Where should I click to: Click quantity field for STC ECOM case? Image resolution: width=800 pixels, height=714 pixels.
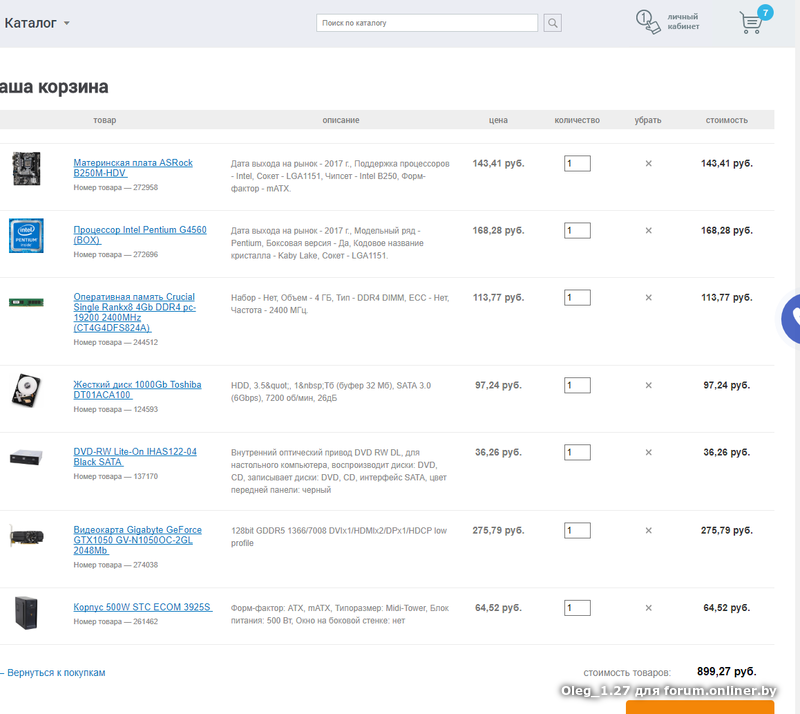point(577,607)
